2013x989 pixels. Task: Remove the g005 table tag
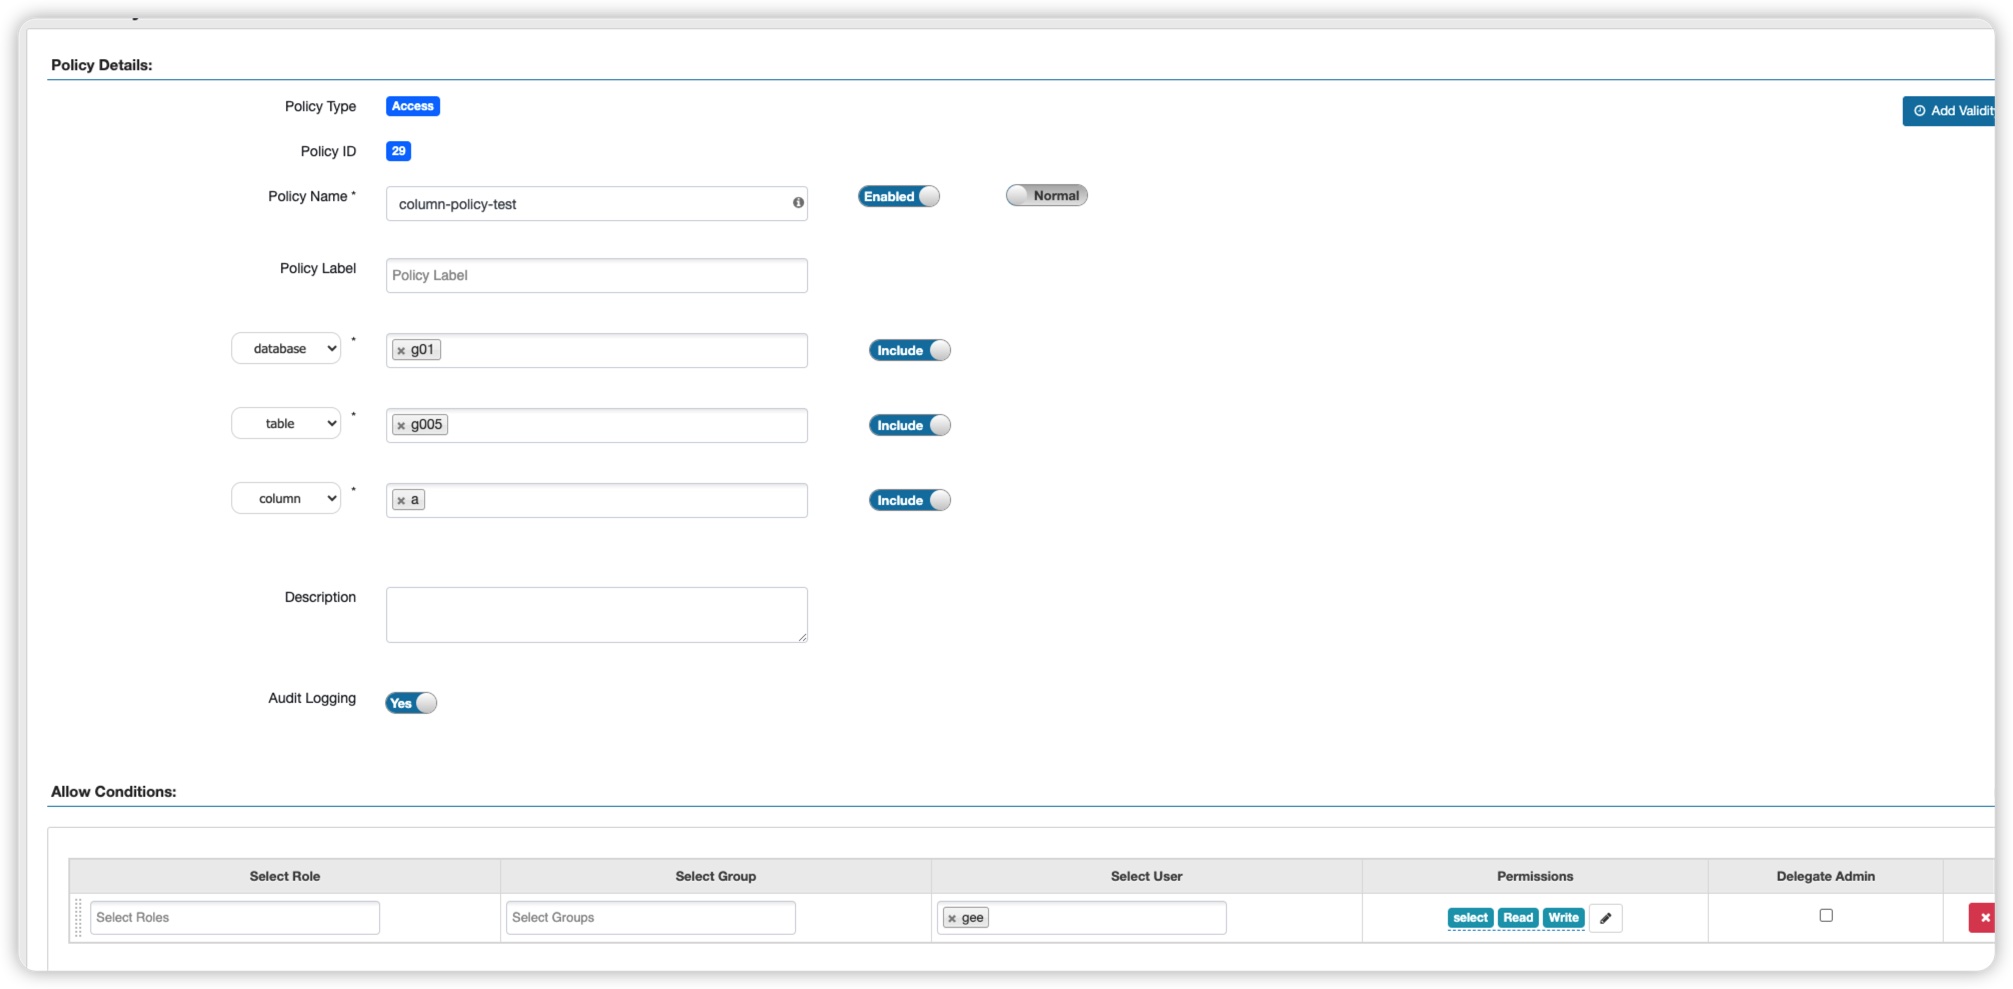(x=401, y=426)
